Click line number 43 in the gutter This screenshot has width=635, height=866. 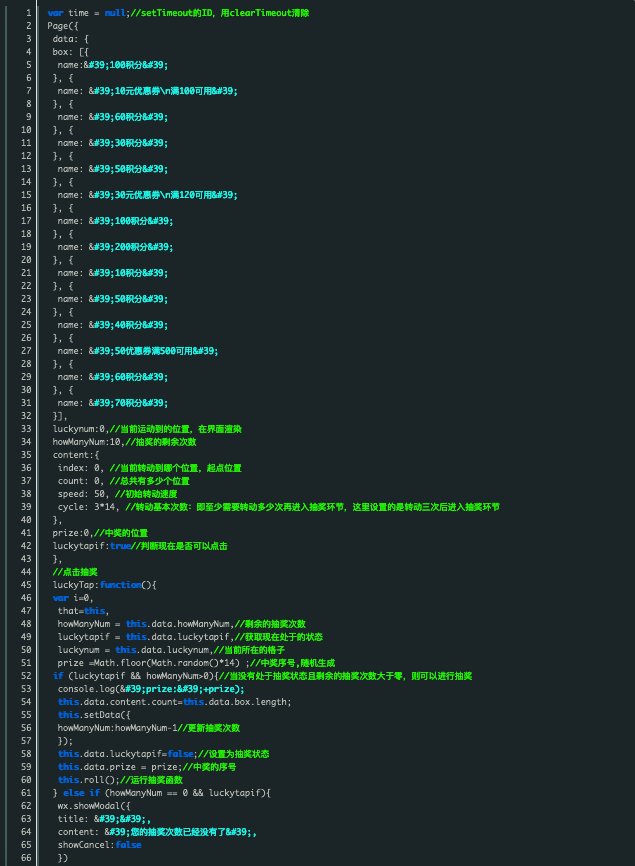26,558
